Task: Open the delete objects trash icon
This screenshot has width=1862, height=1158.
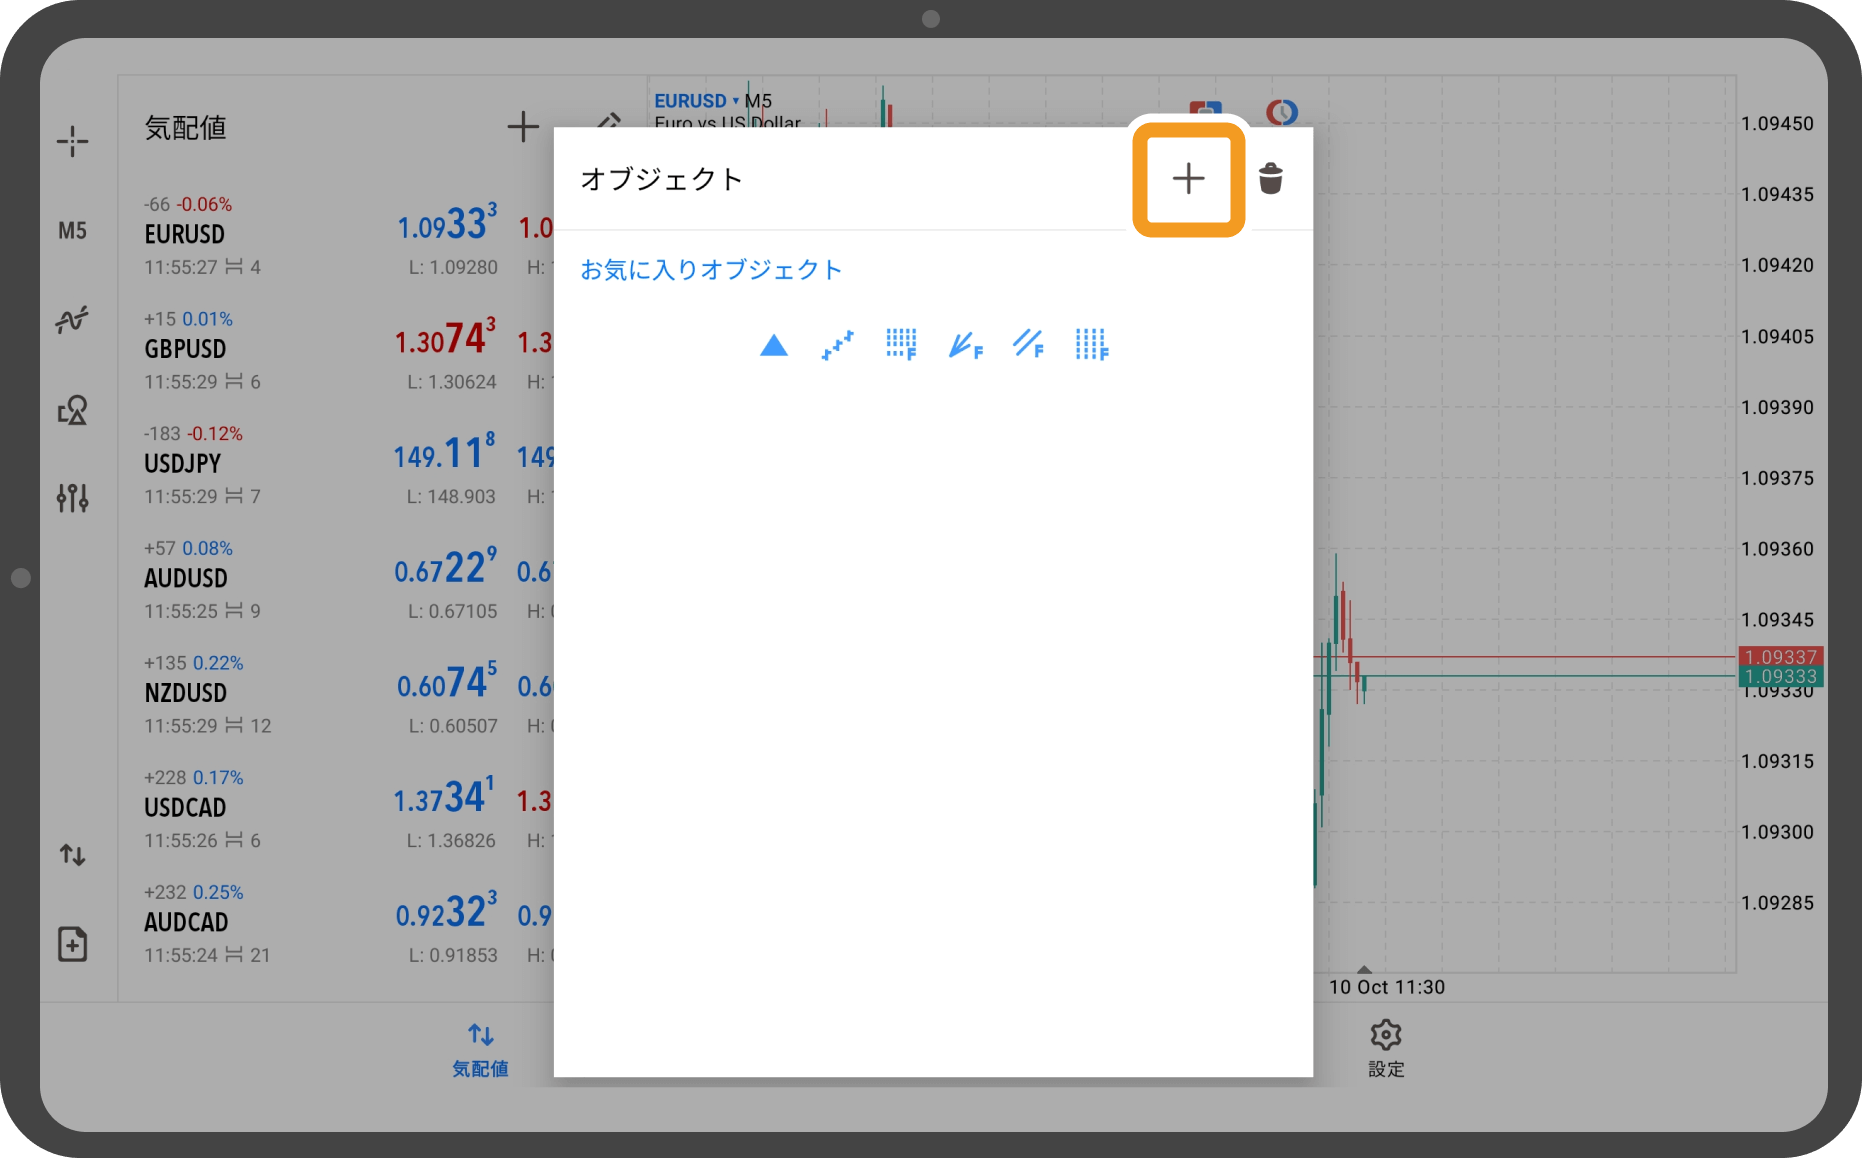Action: click(x=1272, y=180)
